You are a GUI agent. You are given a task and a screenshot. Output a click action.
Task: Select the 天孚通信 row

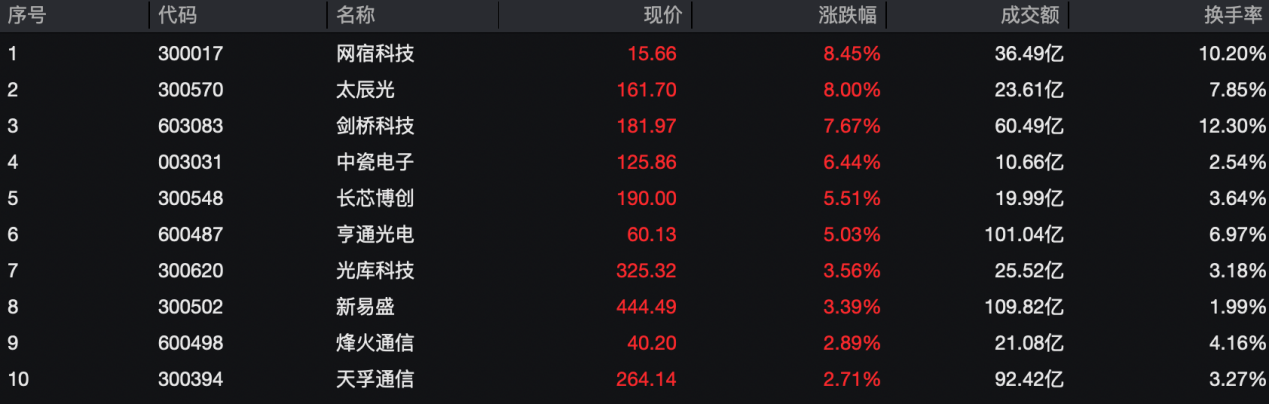634,379
